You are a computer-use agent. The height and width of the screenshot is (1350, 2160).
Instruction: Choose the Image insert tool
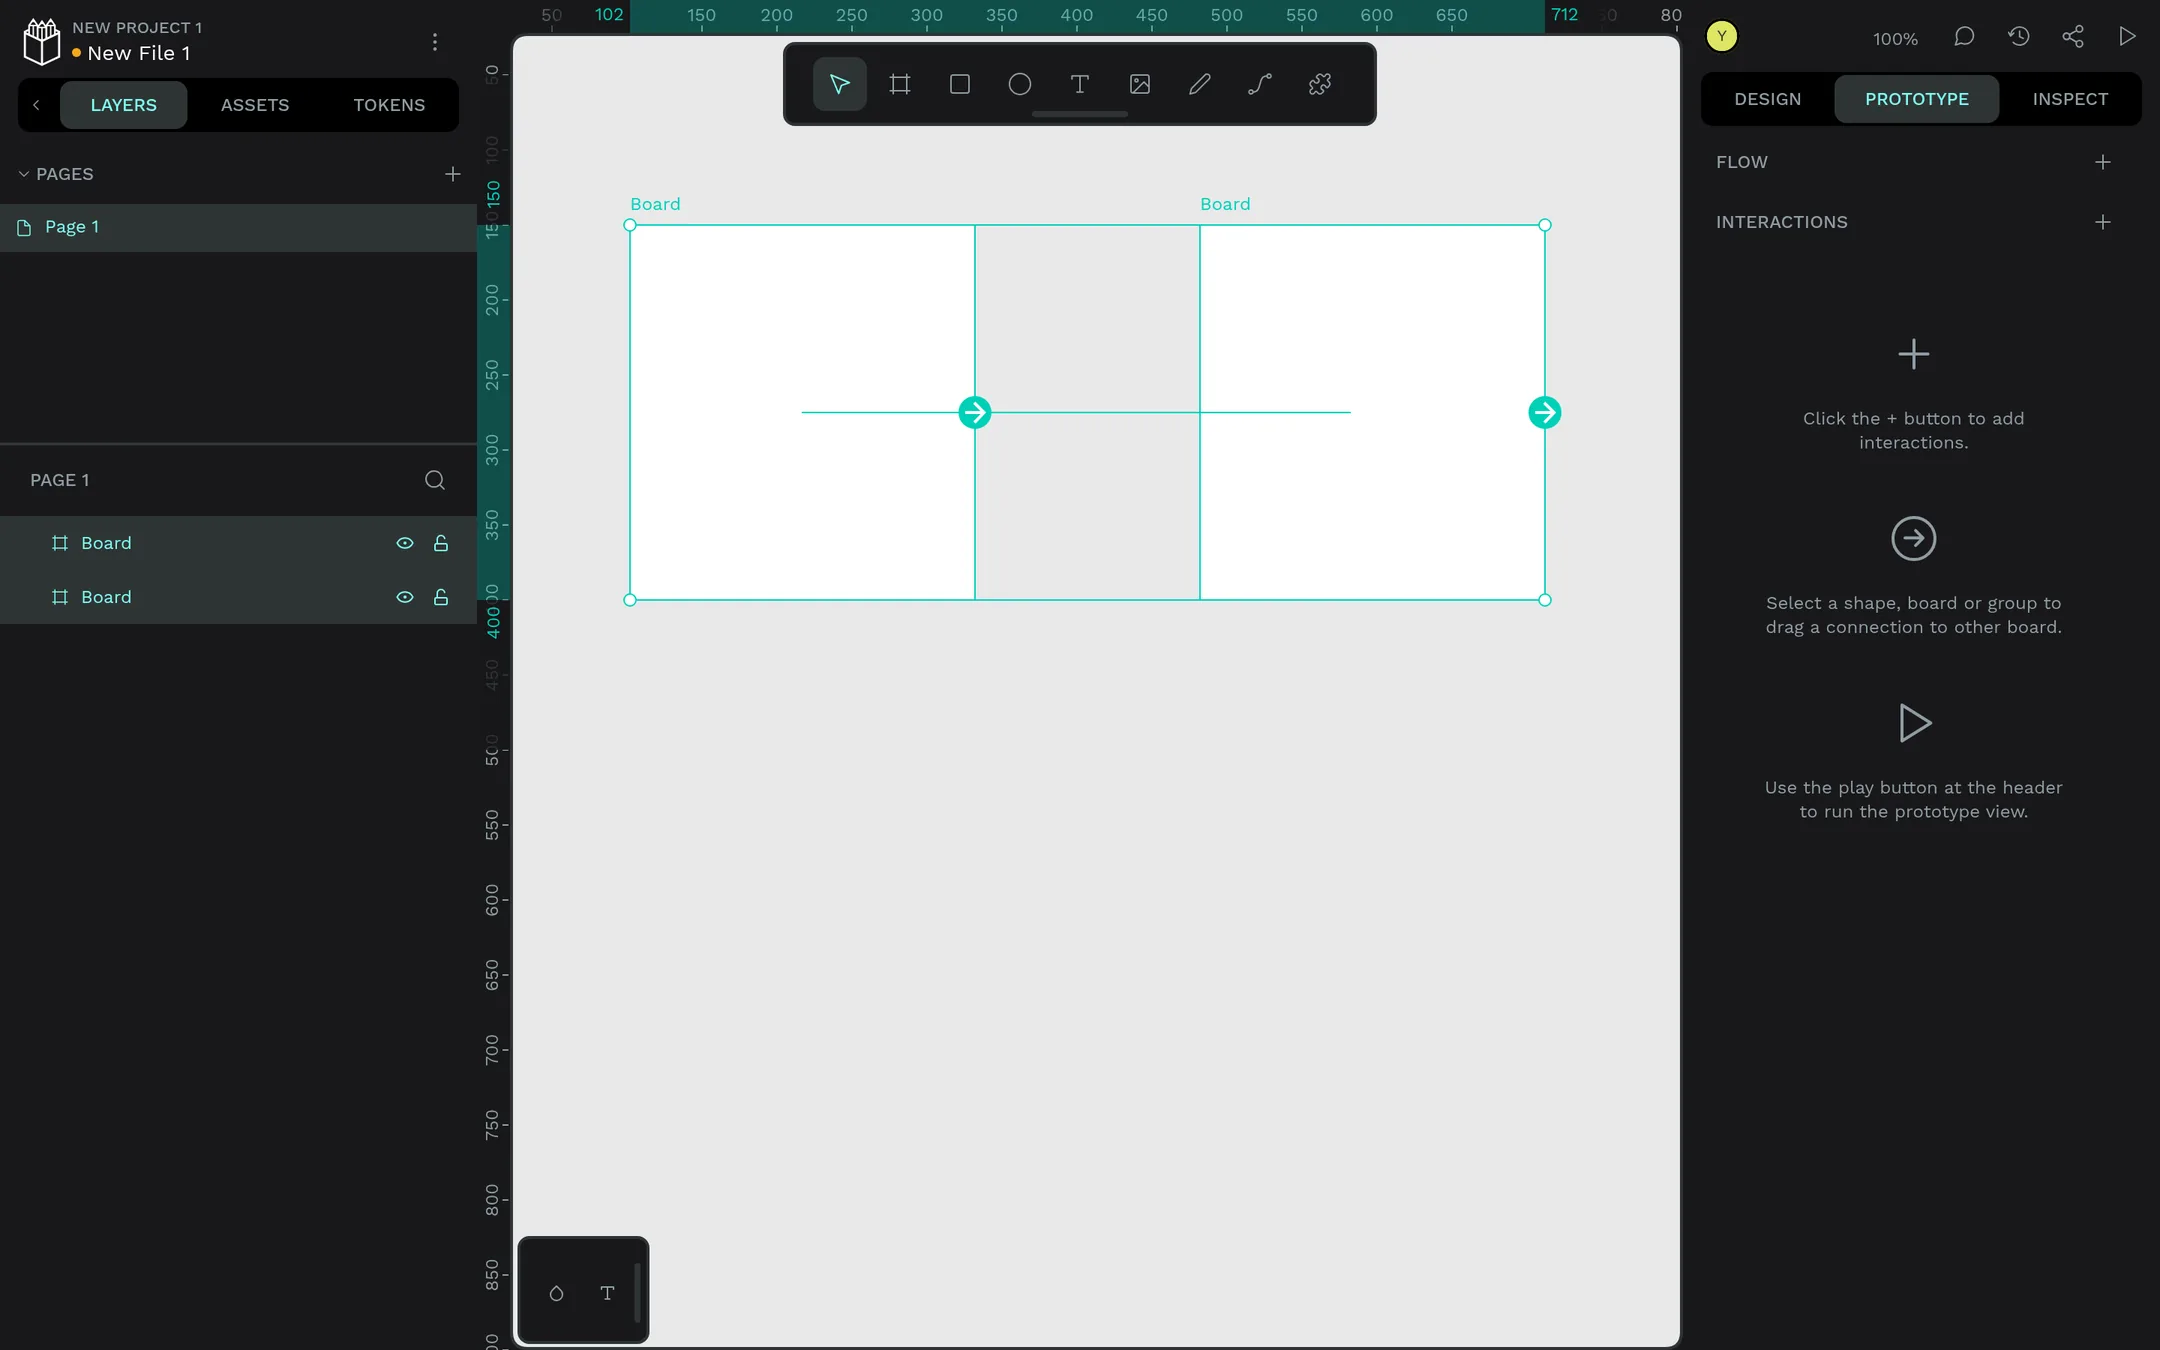pos(1139,84)
